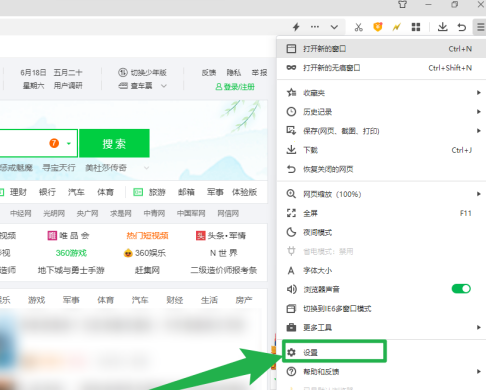Select 下载 in the menu
Image resolution: width=486 pixels, height=390 pixels.
381,150
